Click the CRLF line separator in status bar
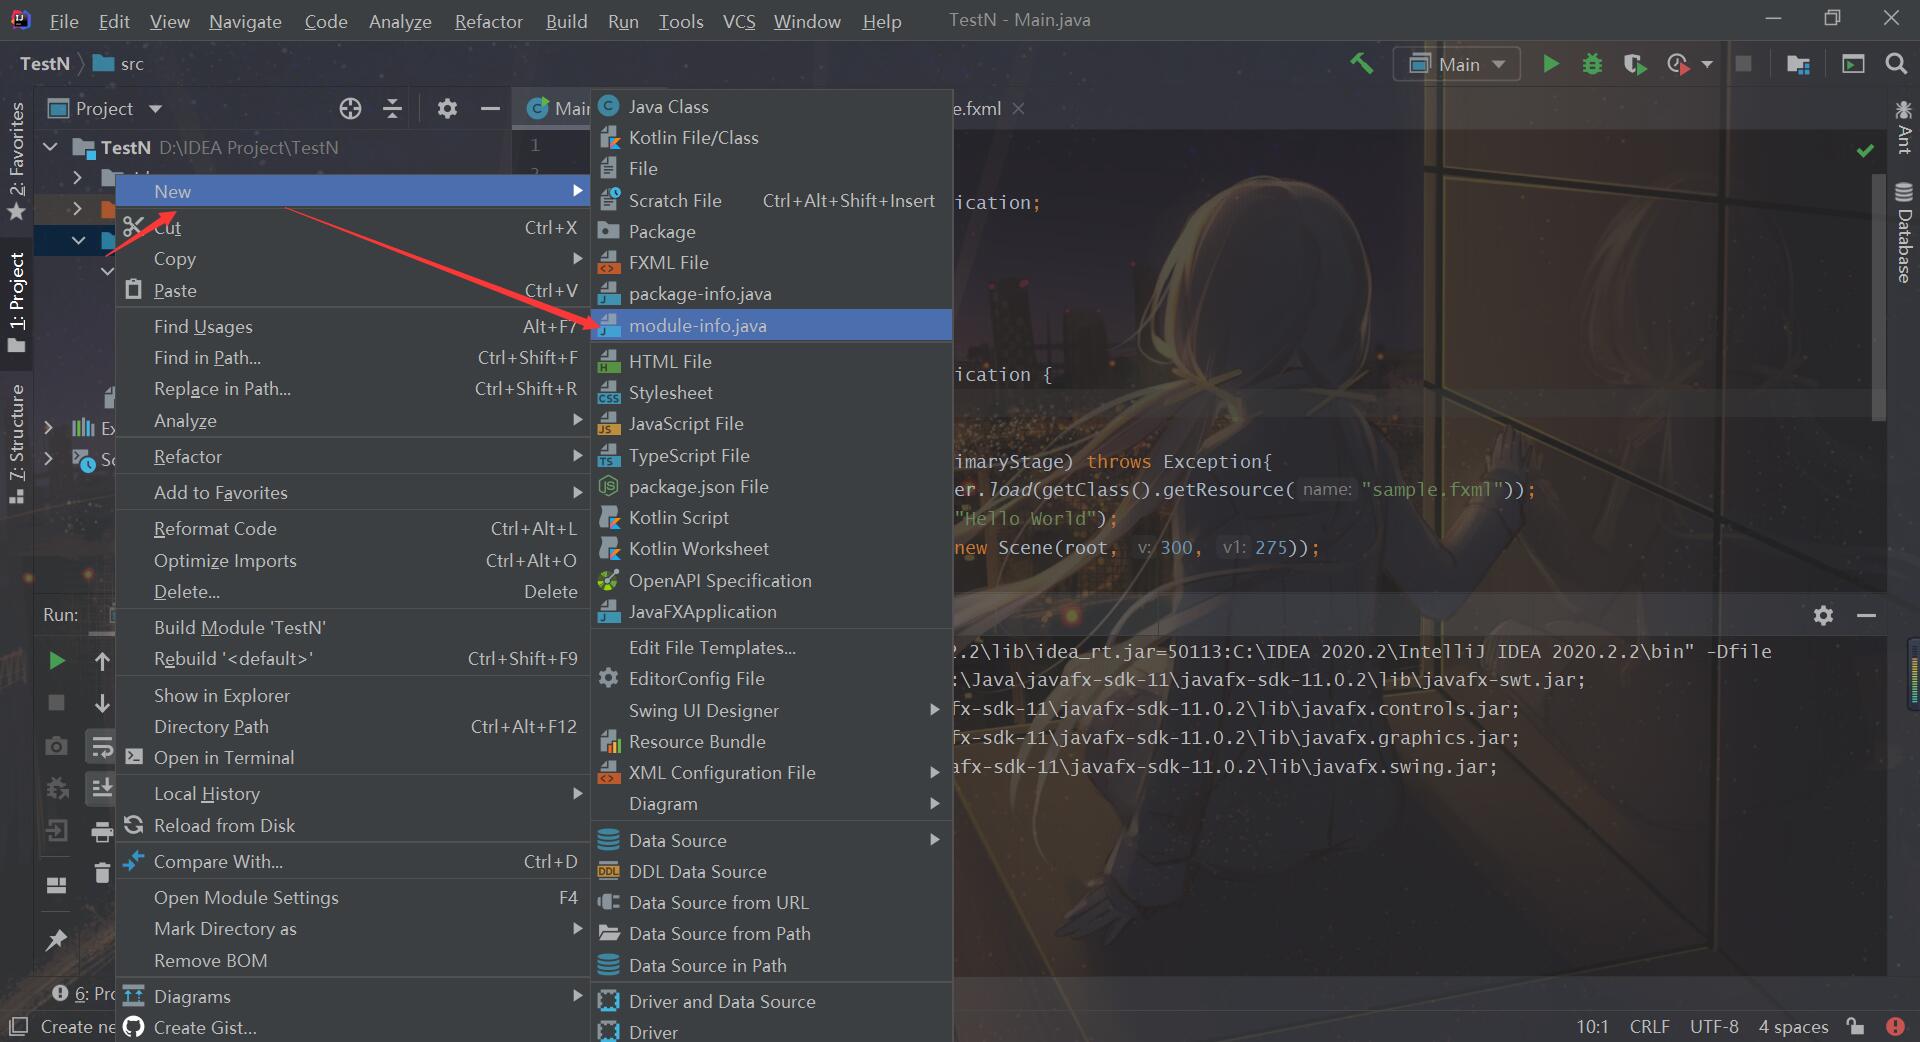Screen dimensions: 1920x1042 [1649, 1026]
